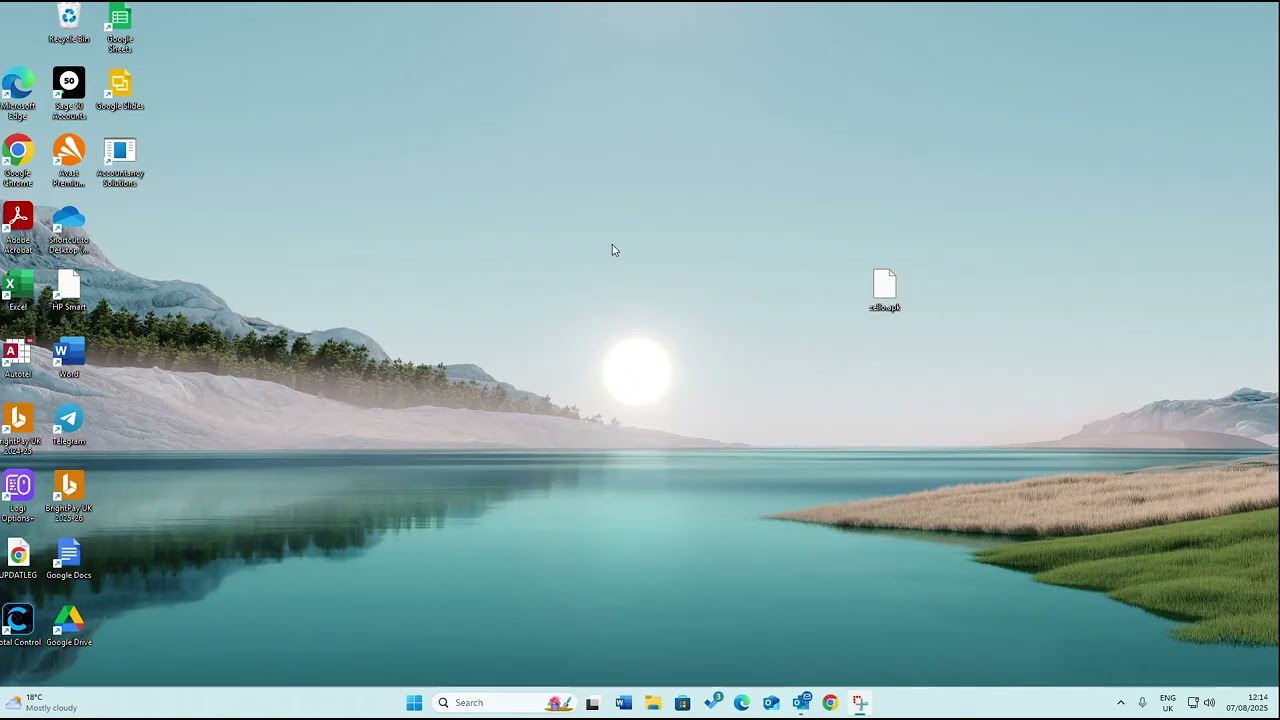1280x720 pixels.
Task: Select the BrightPay UK 2024-25 shortcut
Action: pyautogui.click(x=18, y=429)
